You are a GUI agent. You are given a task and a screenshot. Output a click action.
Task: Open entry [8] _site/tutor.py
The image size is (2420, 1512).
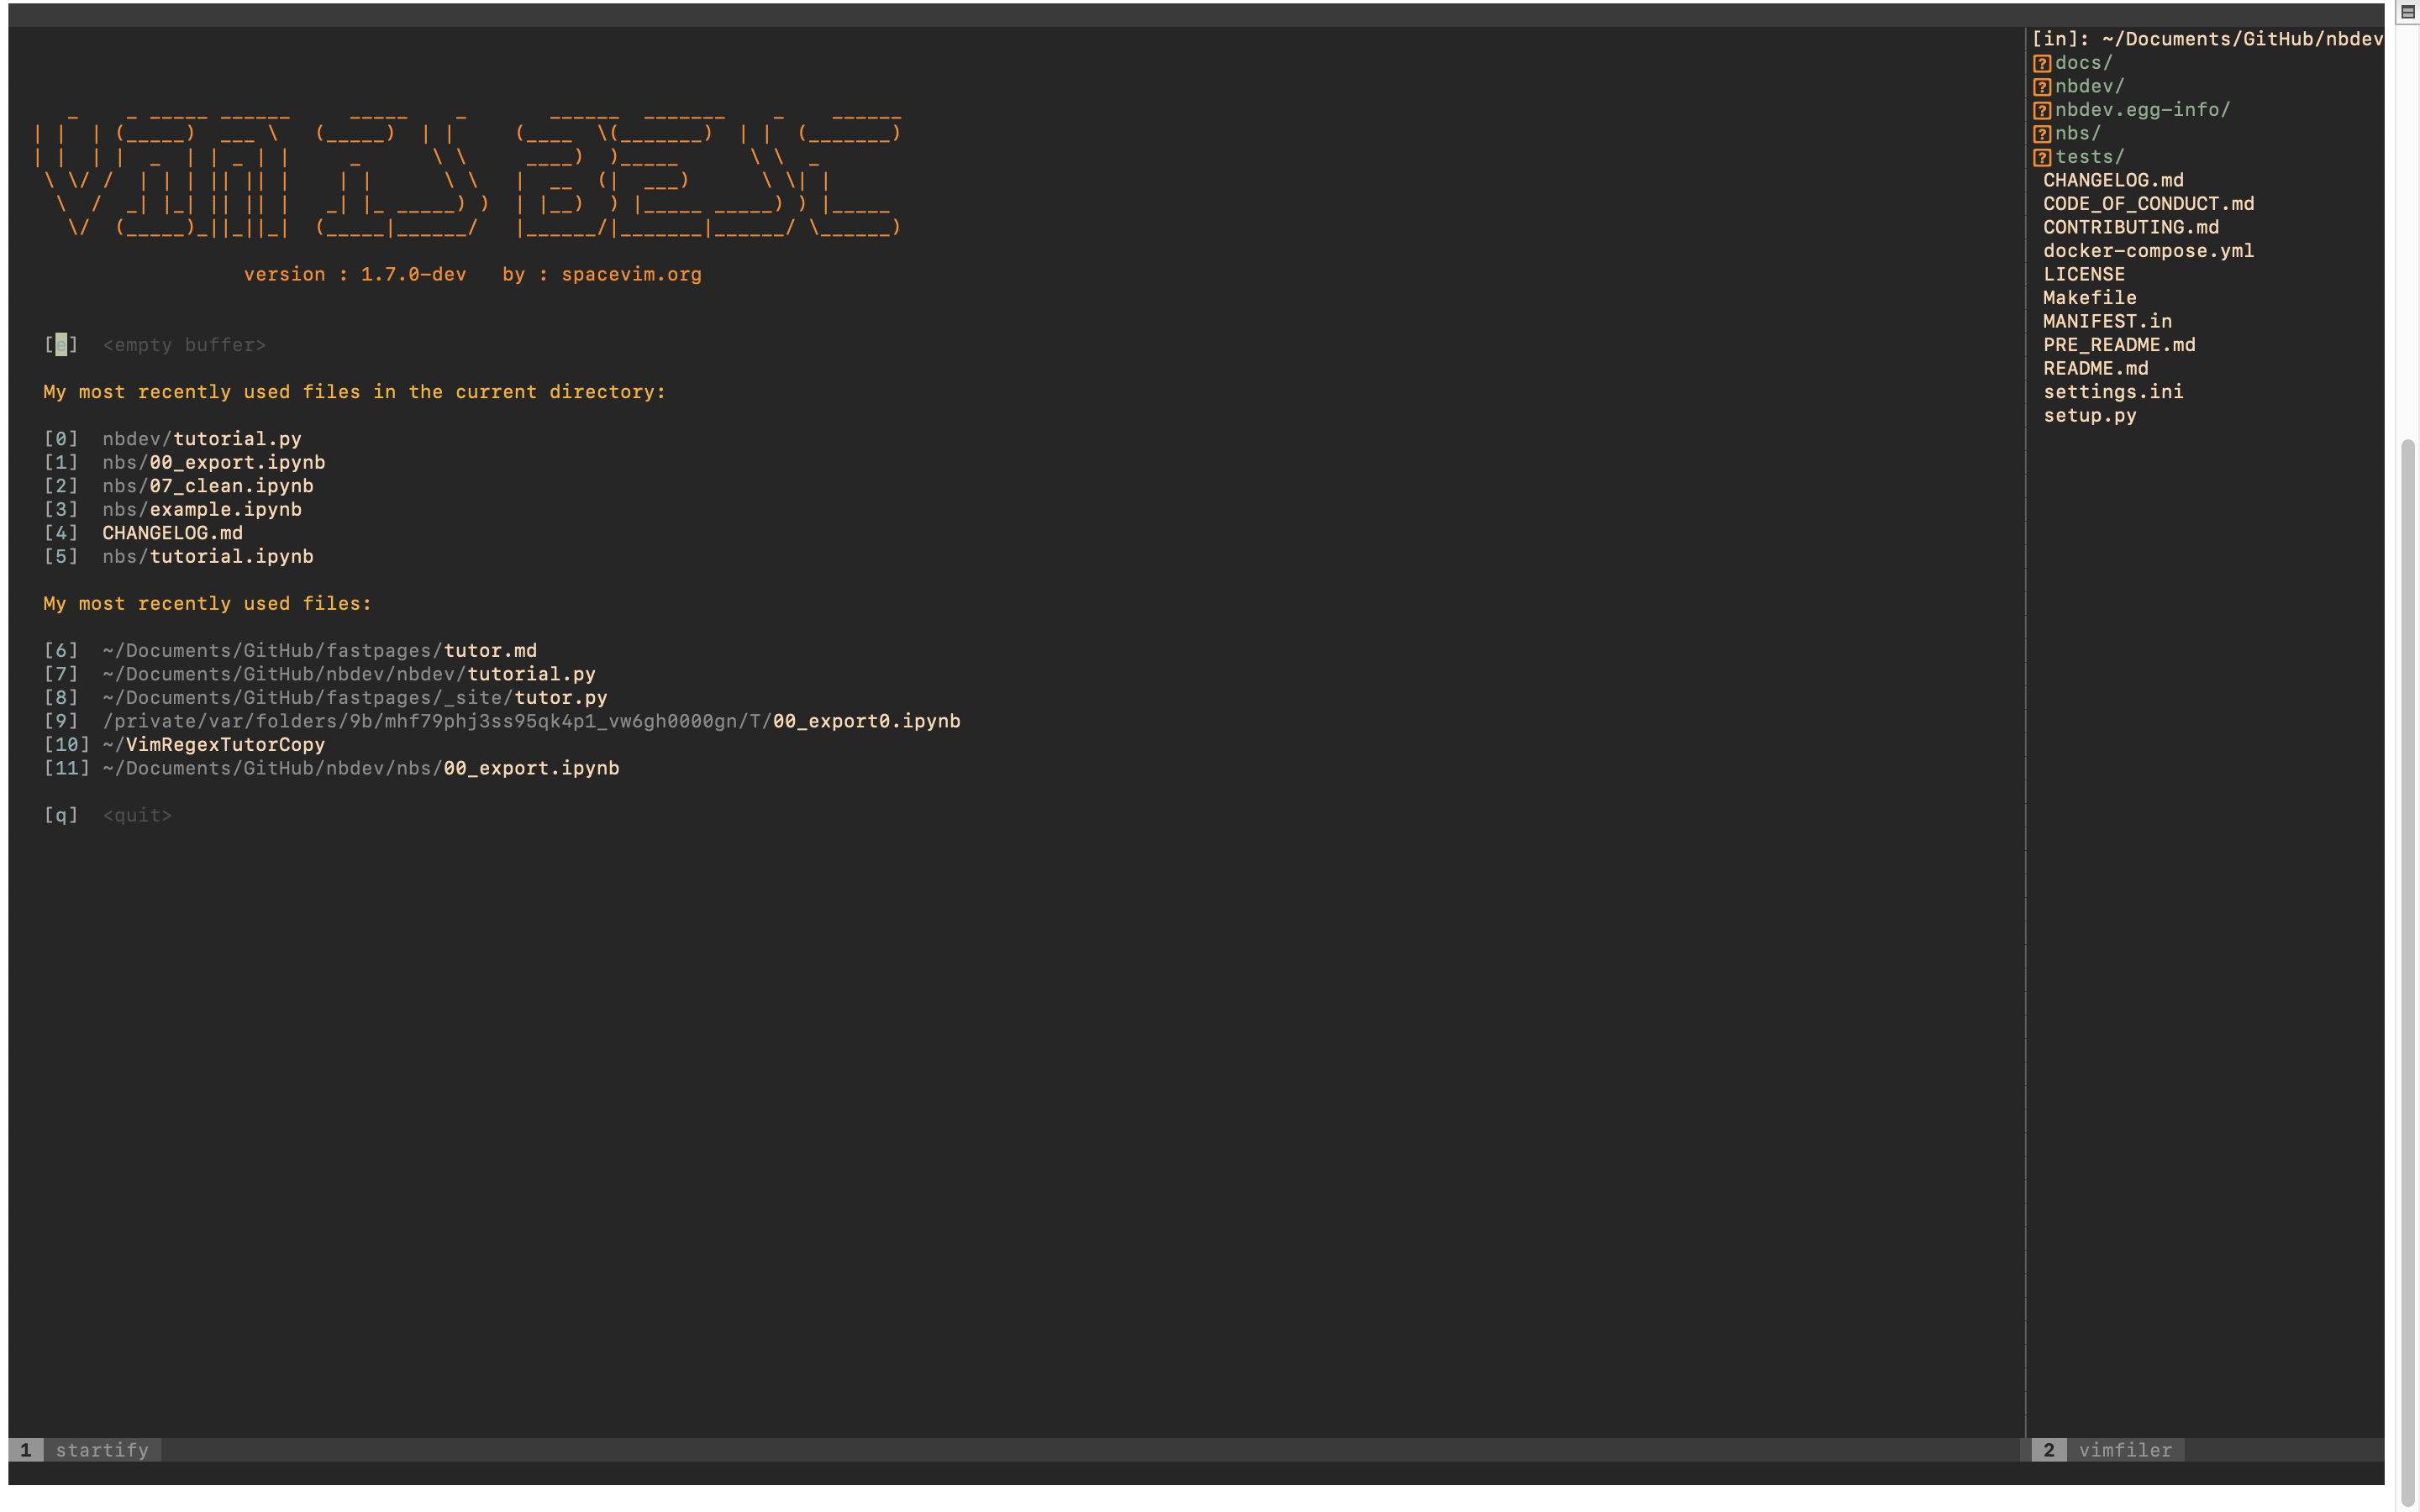[326, 698]
